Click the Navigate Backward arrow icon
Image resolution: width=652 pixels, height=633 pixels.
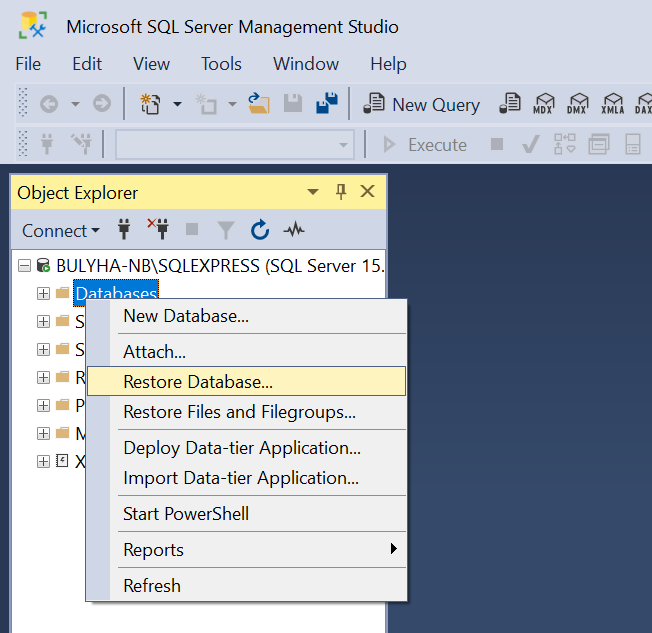coord(49,104)
